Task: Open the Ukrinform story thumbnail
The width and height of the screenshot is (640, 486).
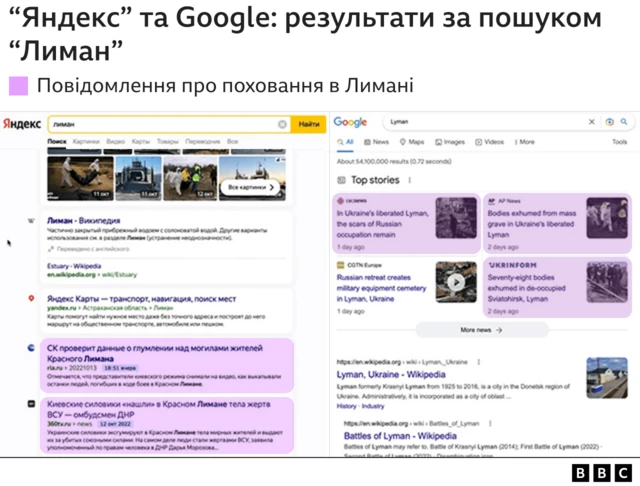Action: [607, 282]
